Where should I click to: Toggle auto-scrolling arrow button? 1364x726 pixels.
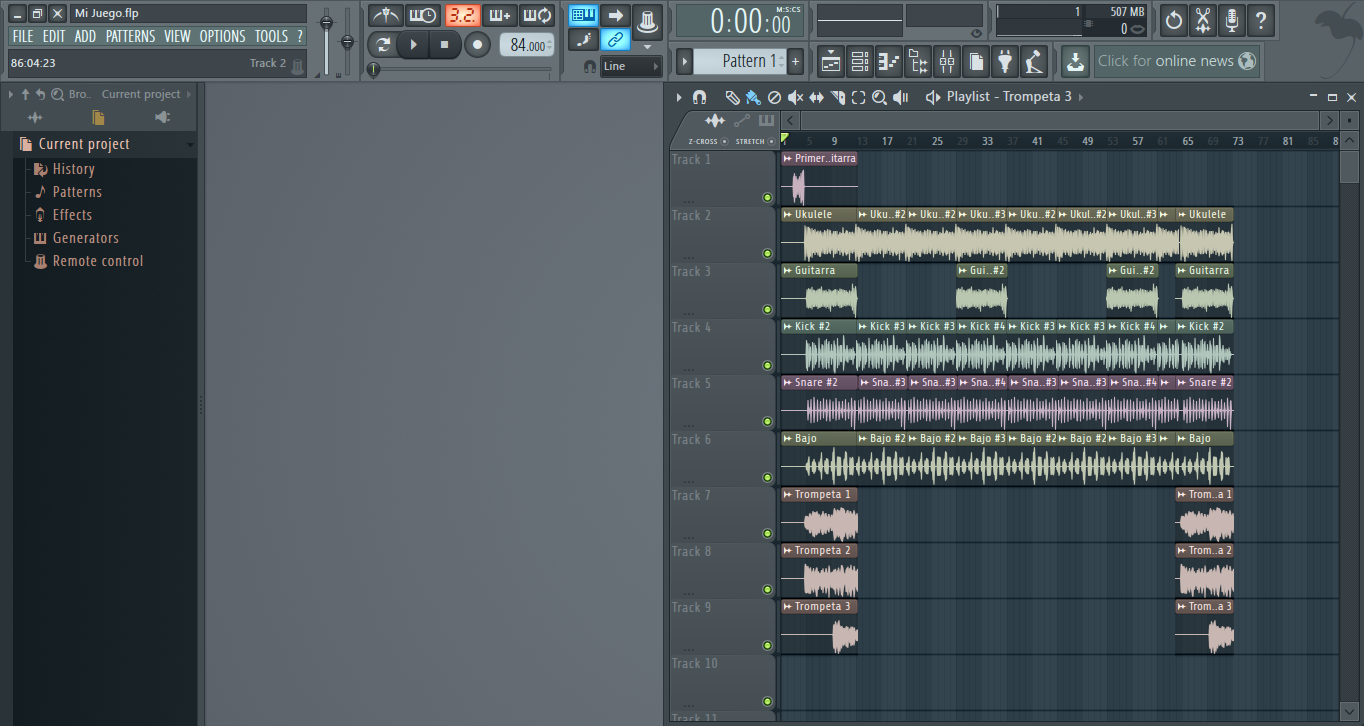coord(616,15)
